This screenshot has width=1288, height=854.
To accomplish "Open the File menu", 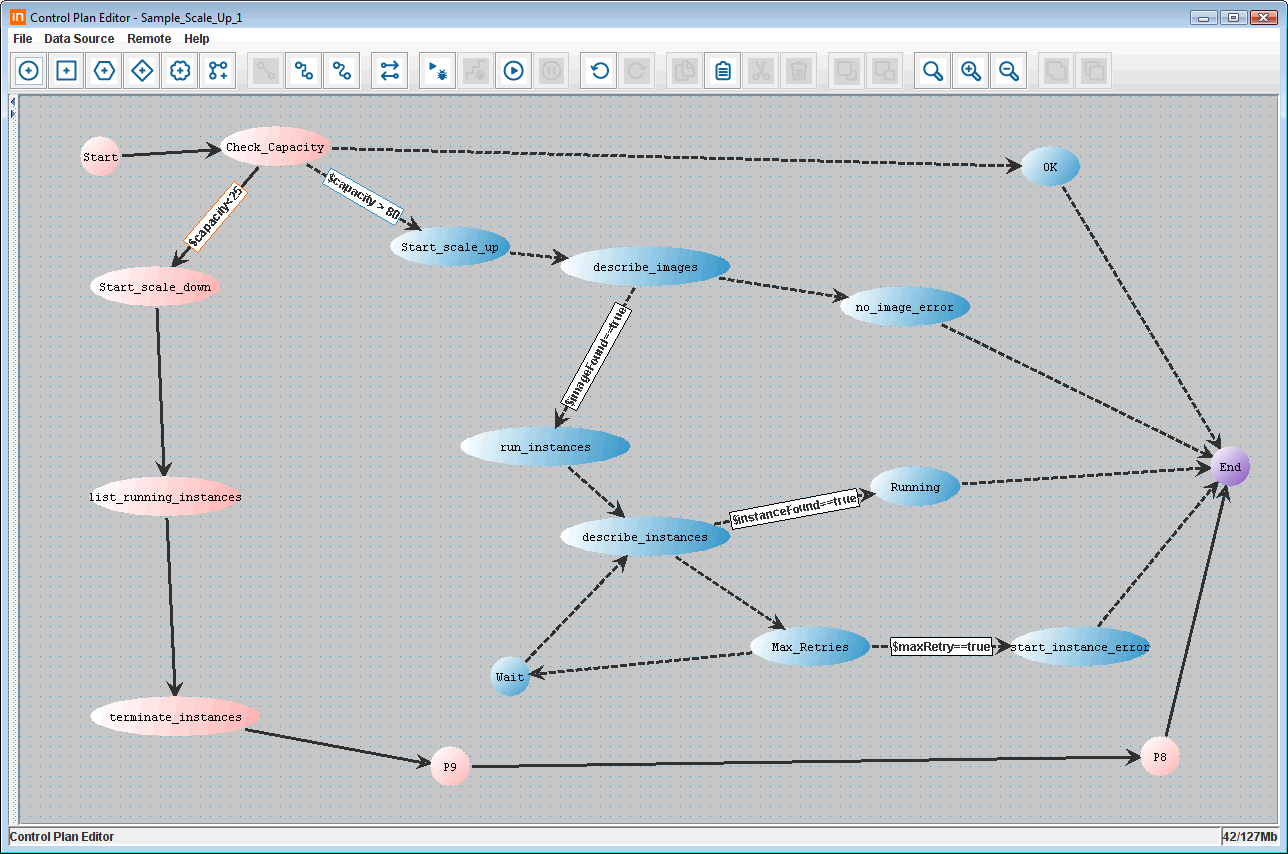I will [22, 39].
